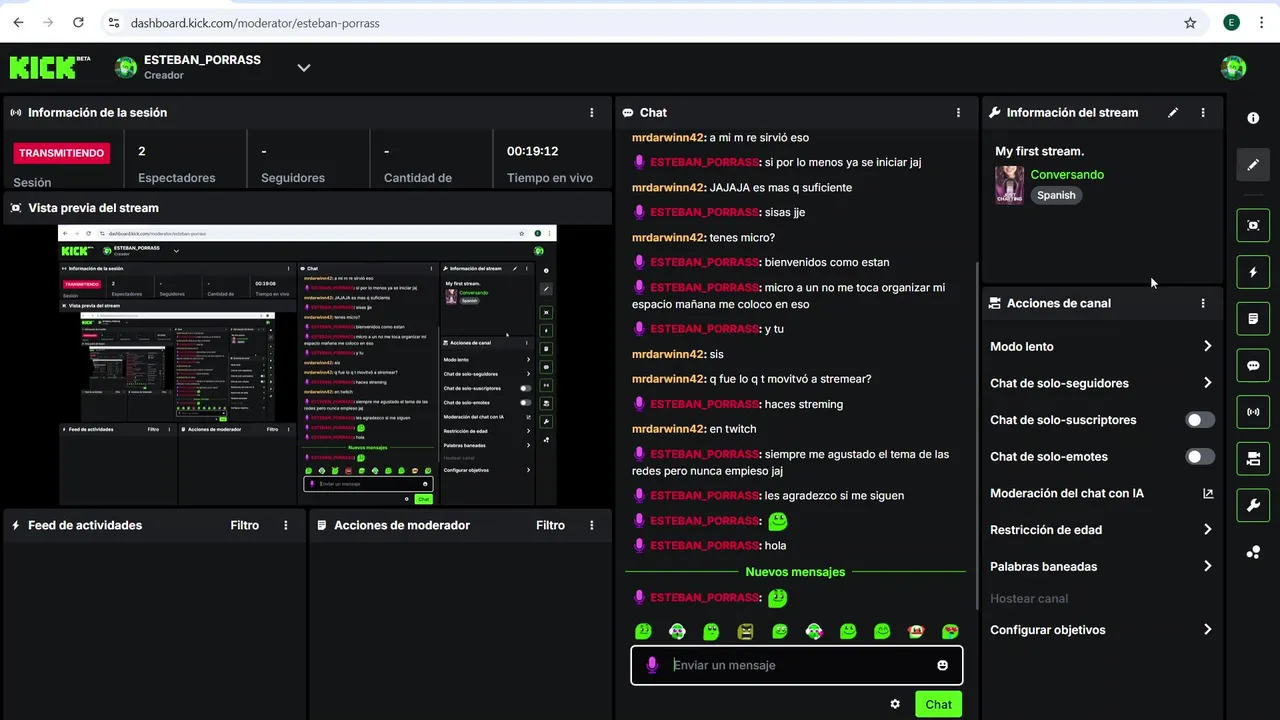Open the info icon in right sidebar
1280x720 pixels.
pyautogui.click(x=1253, y=118)
